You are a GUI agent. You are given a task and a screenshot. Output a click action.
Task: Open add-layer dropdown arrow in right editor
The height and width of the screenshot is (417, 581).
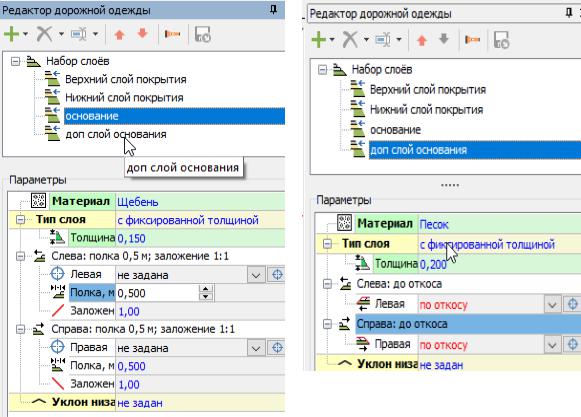coord(332,39)
